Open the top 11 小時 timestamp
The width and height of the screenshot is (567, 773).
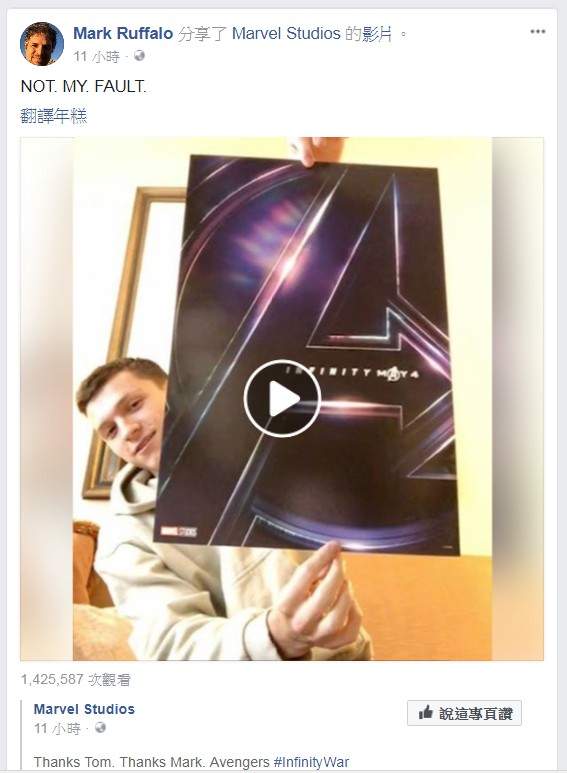(x=96, y=56)
